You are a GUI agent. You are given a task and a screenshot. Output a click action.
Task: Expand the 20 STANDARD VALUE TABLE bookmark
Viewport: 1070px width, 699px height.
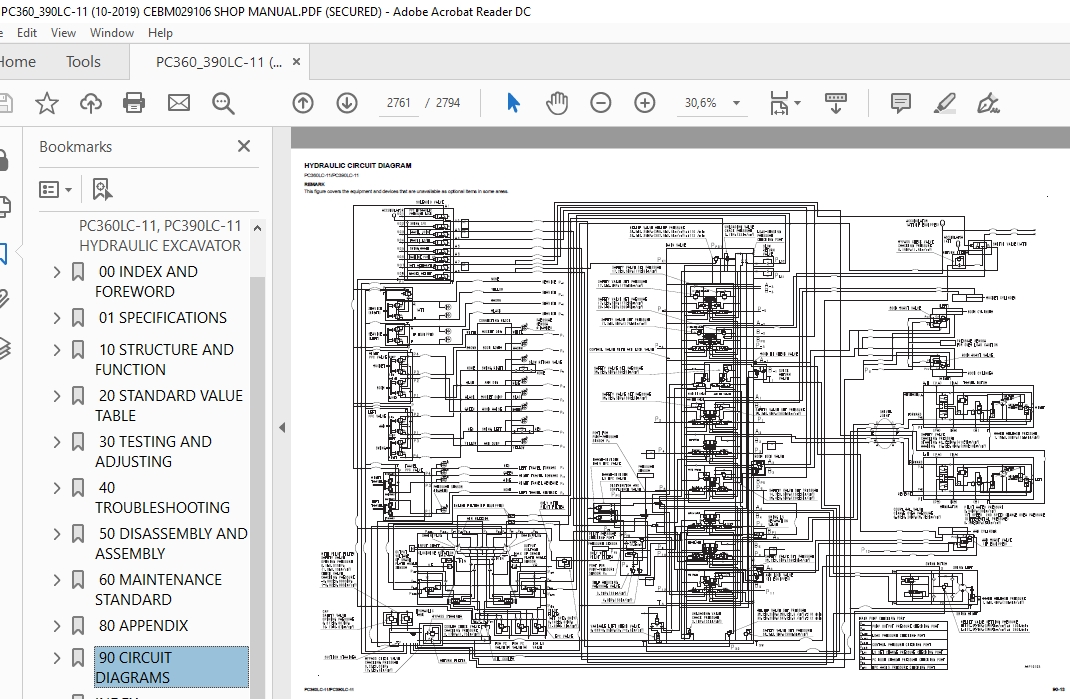pyautogui.click(x=57, y=396)
